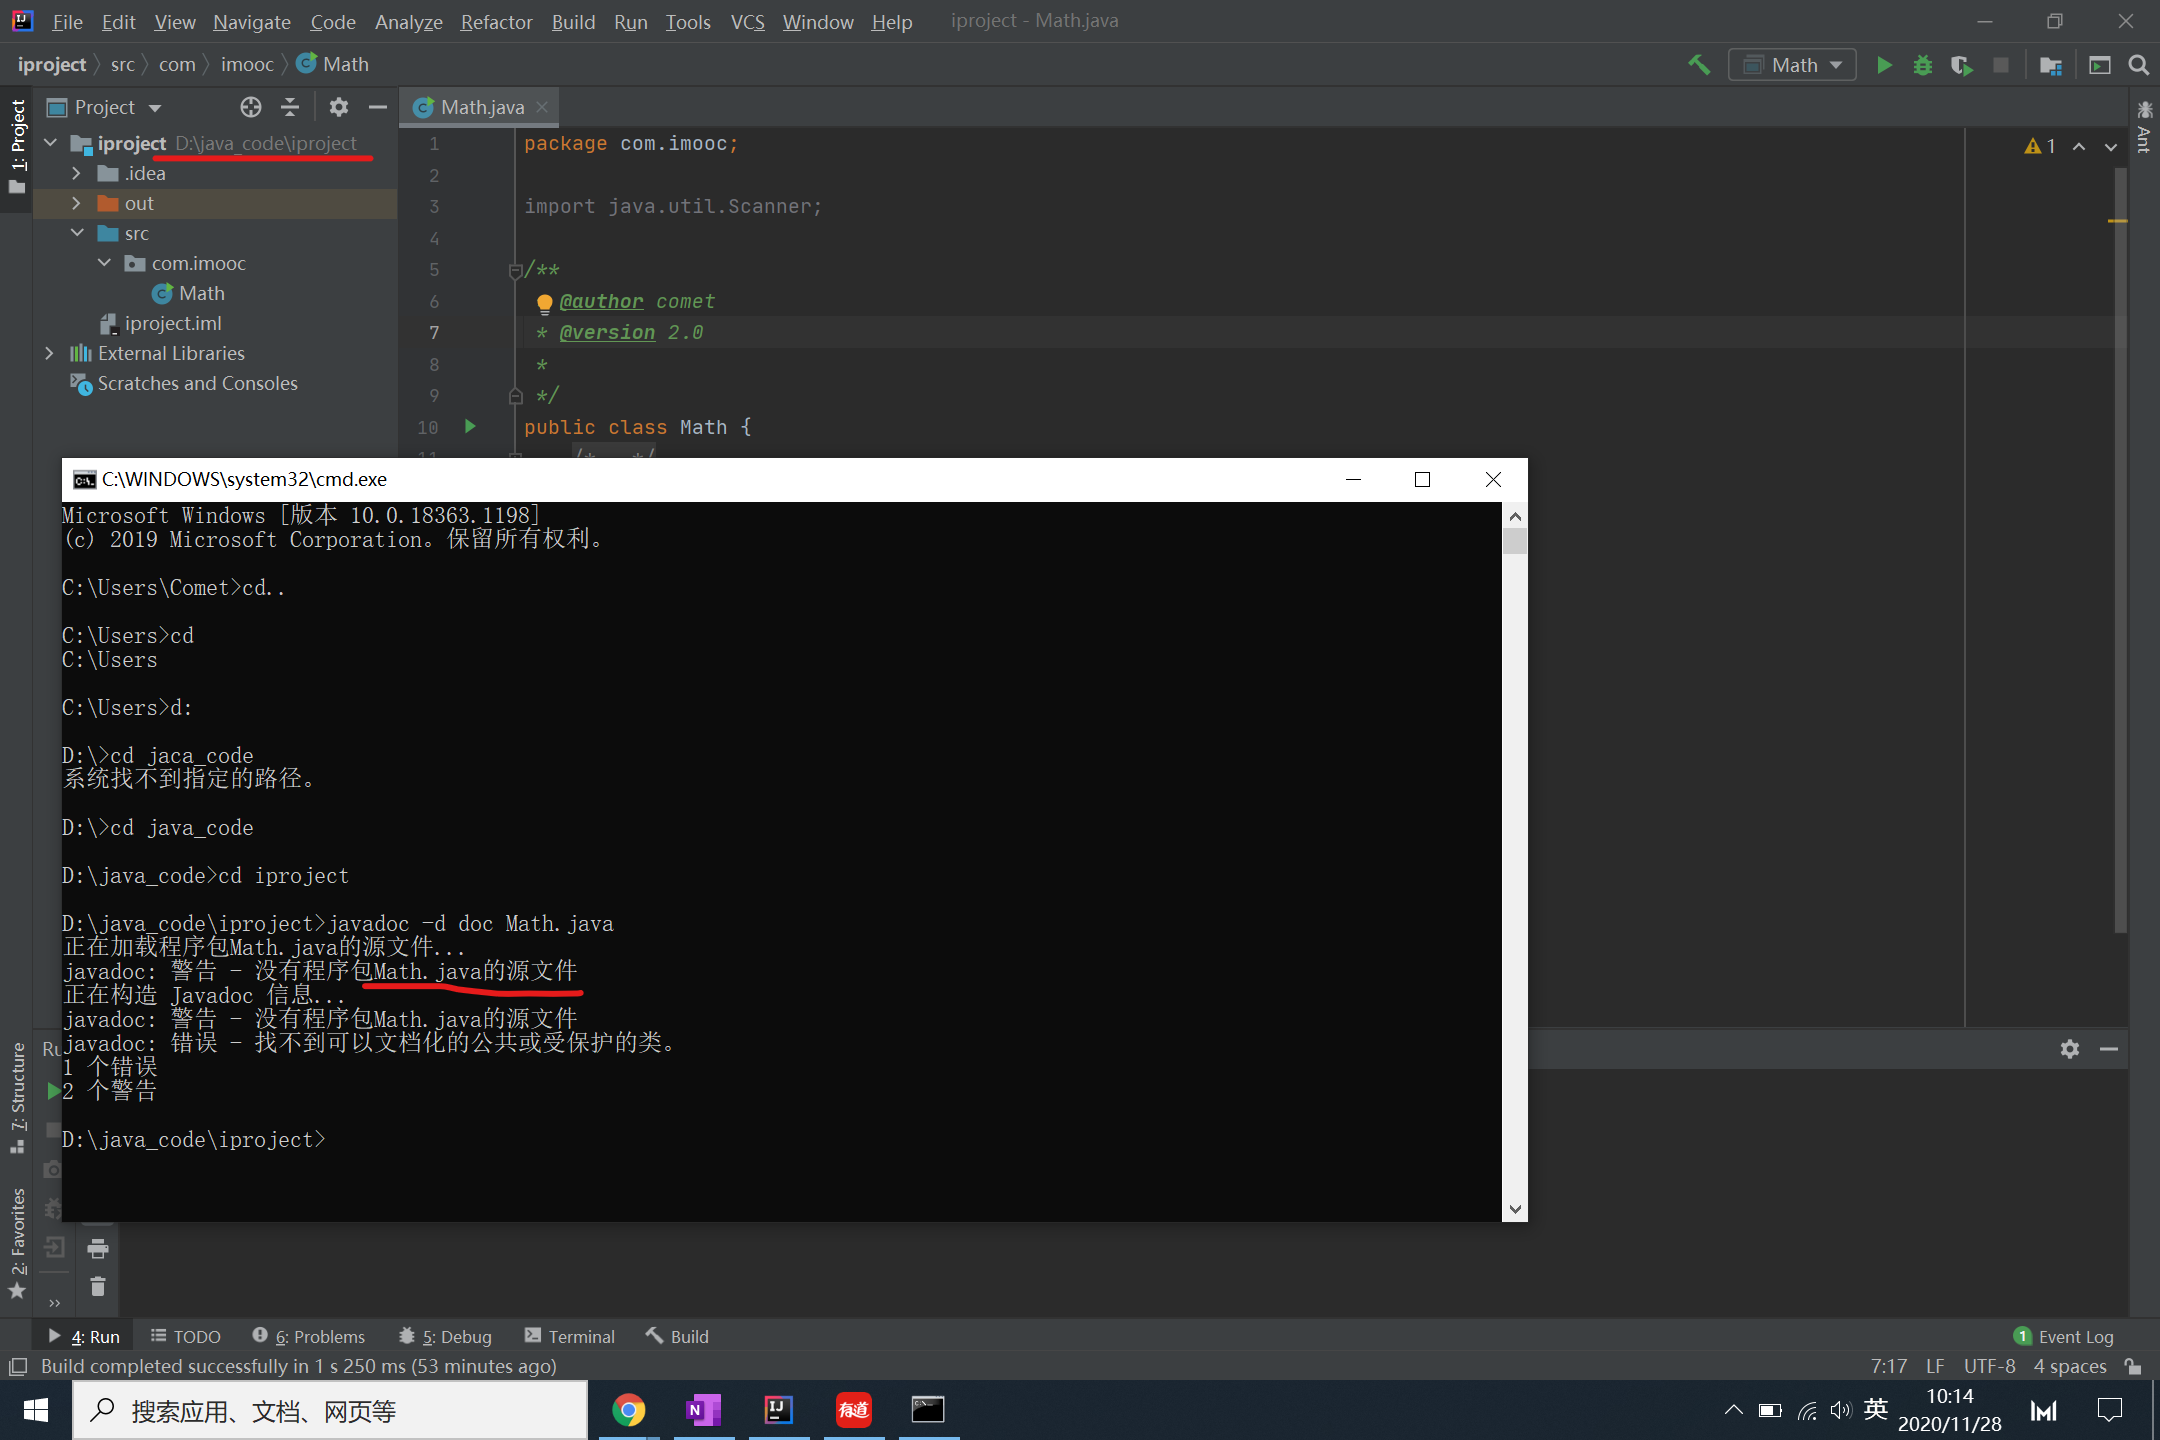Click the 4 spaces indent setting
The height and width of the screenshot is (1440, 2160).
(x=2070, y=1367)
